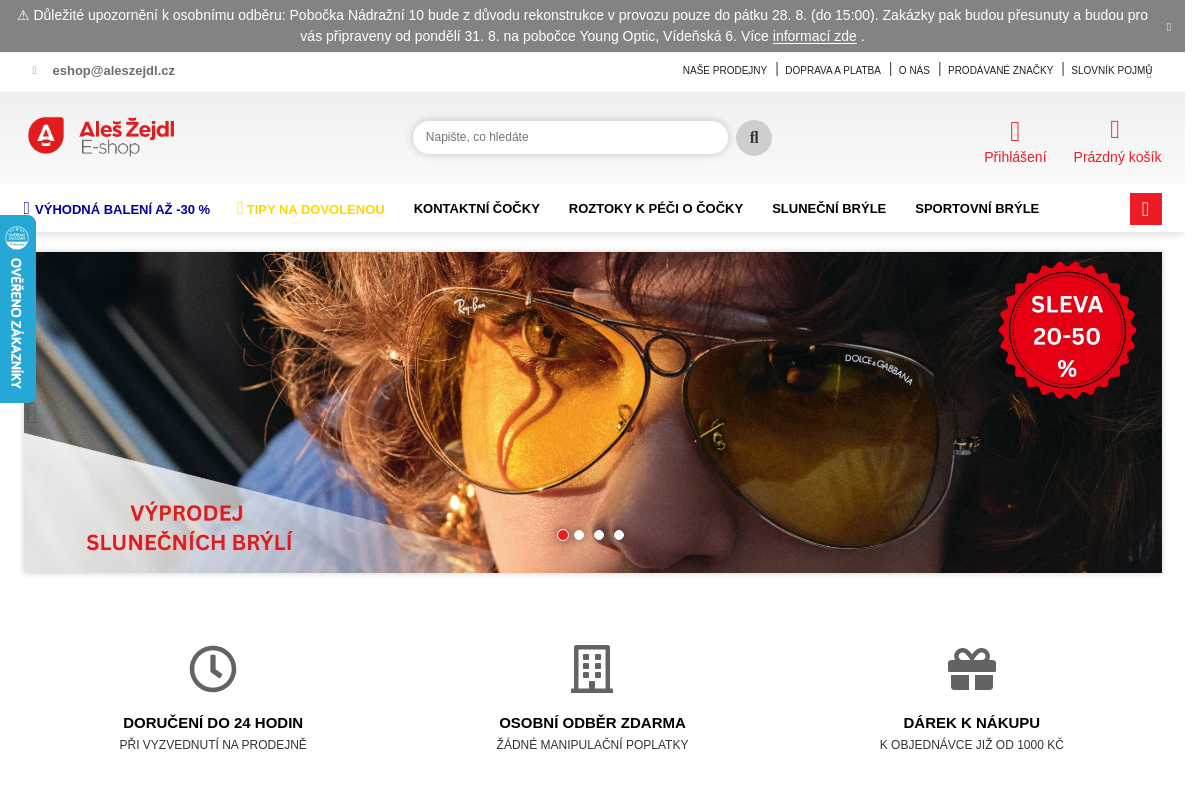The width and height of the screenshot is (1200, 800).
Task: Click the eshop@aleszejdl.cz email link
Action: [x=114, y=70]
